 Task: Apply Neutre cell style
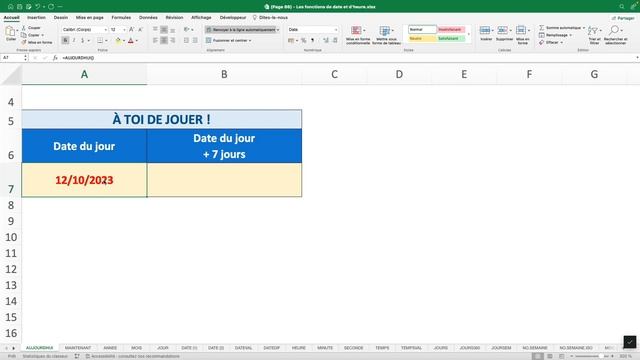point(422,38)
